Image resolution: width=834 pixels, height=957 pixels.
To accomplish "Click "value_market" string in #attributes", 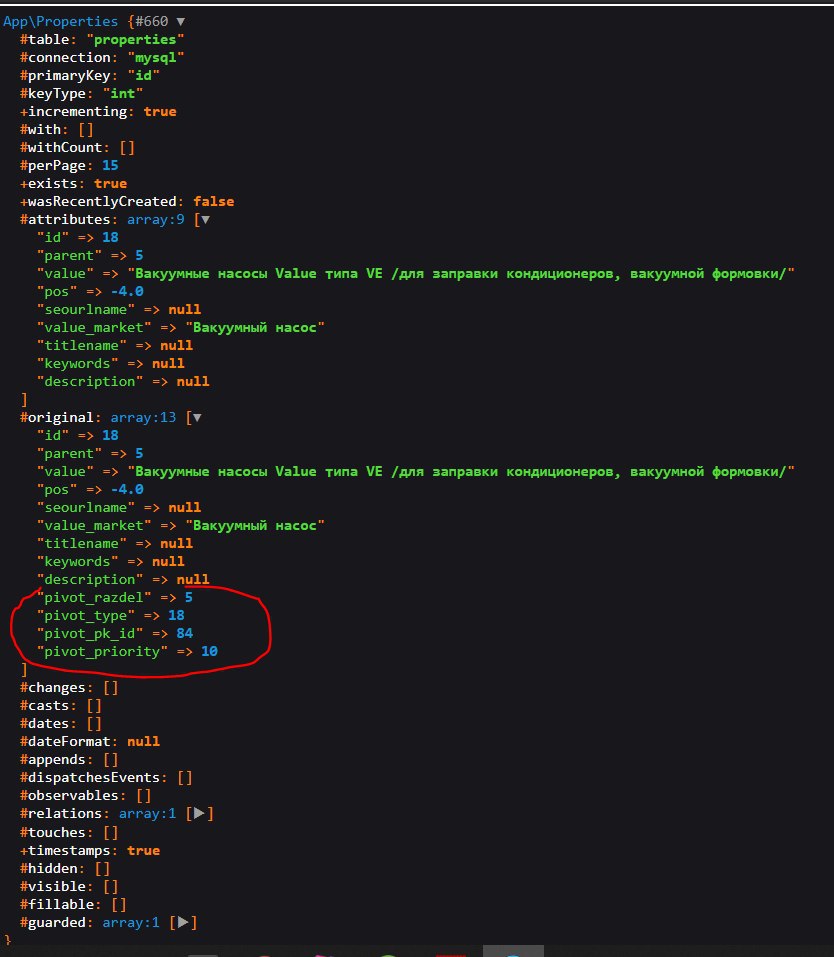I will point(255,328).
